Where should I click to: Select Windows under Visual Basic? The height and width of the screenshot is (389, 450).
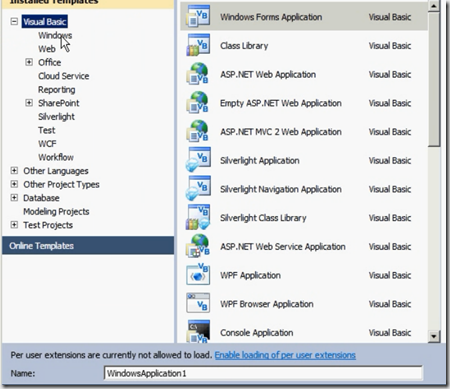[55, 35]
